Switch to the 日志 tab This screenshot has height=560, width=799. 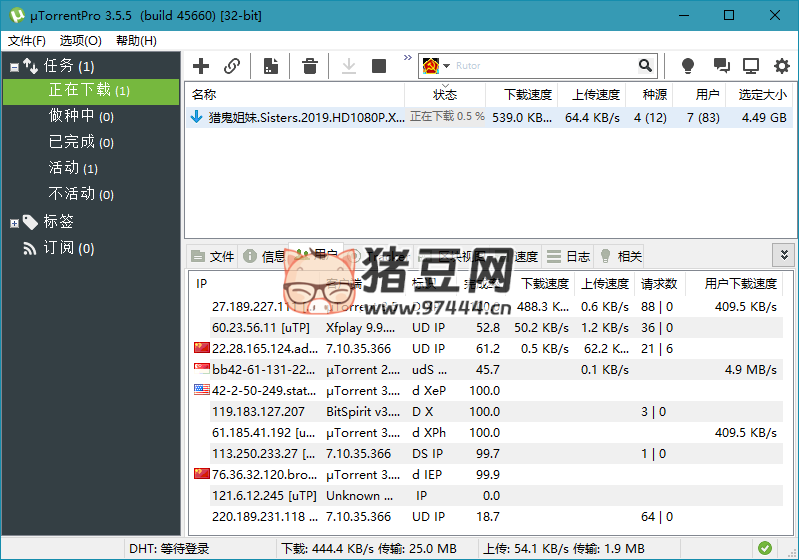(569, 256)
